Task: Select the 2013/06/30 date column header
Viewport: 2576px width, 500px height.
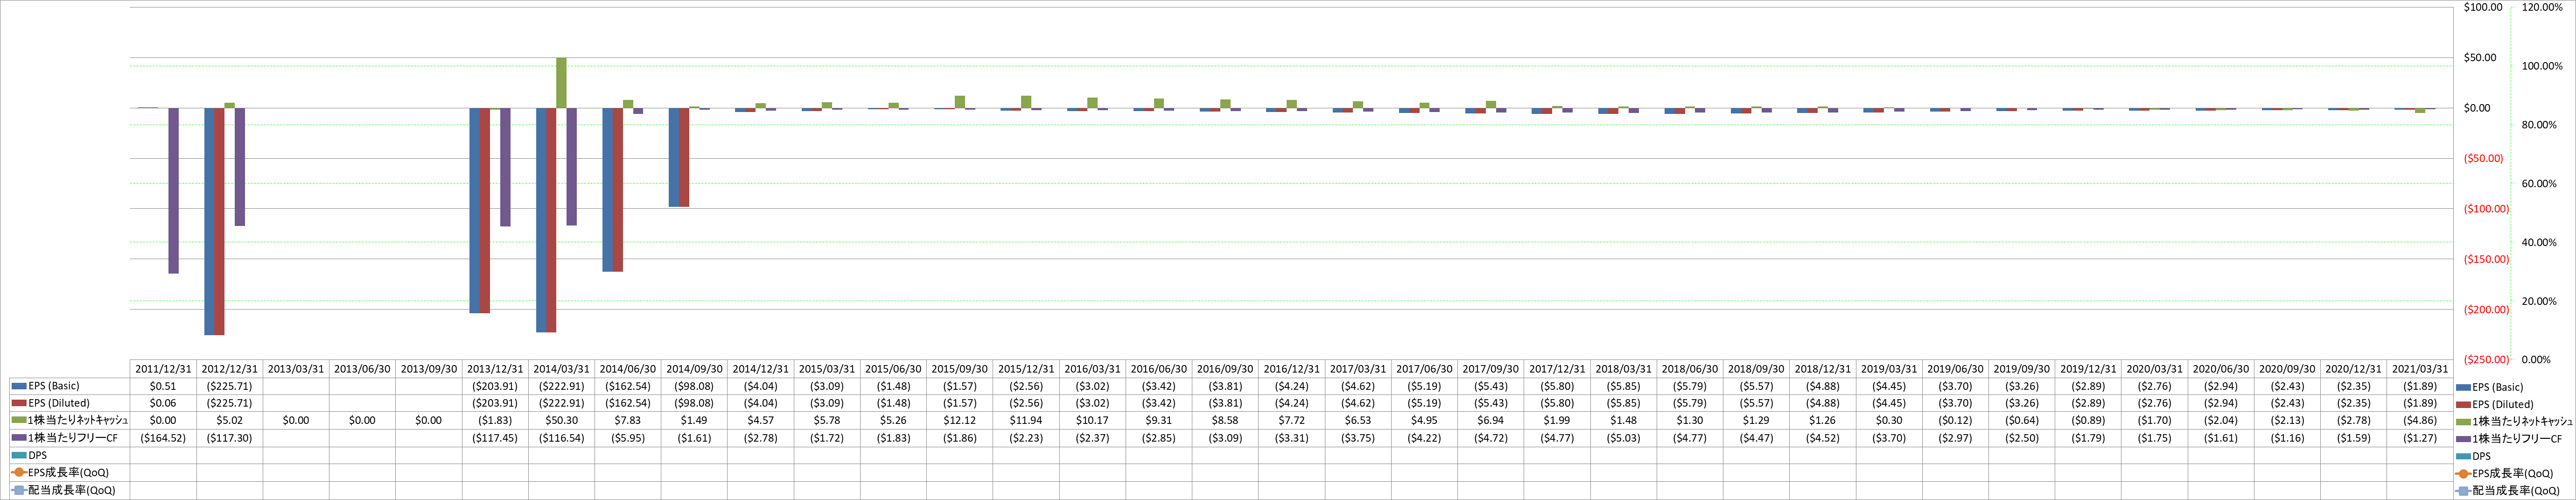Action: pos(362,369)
